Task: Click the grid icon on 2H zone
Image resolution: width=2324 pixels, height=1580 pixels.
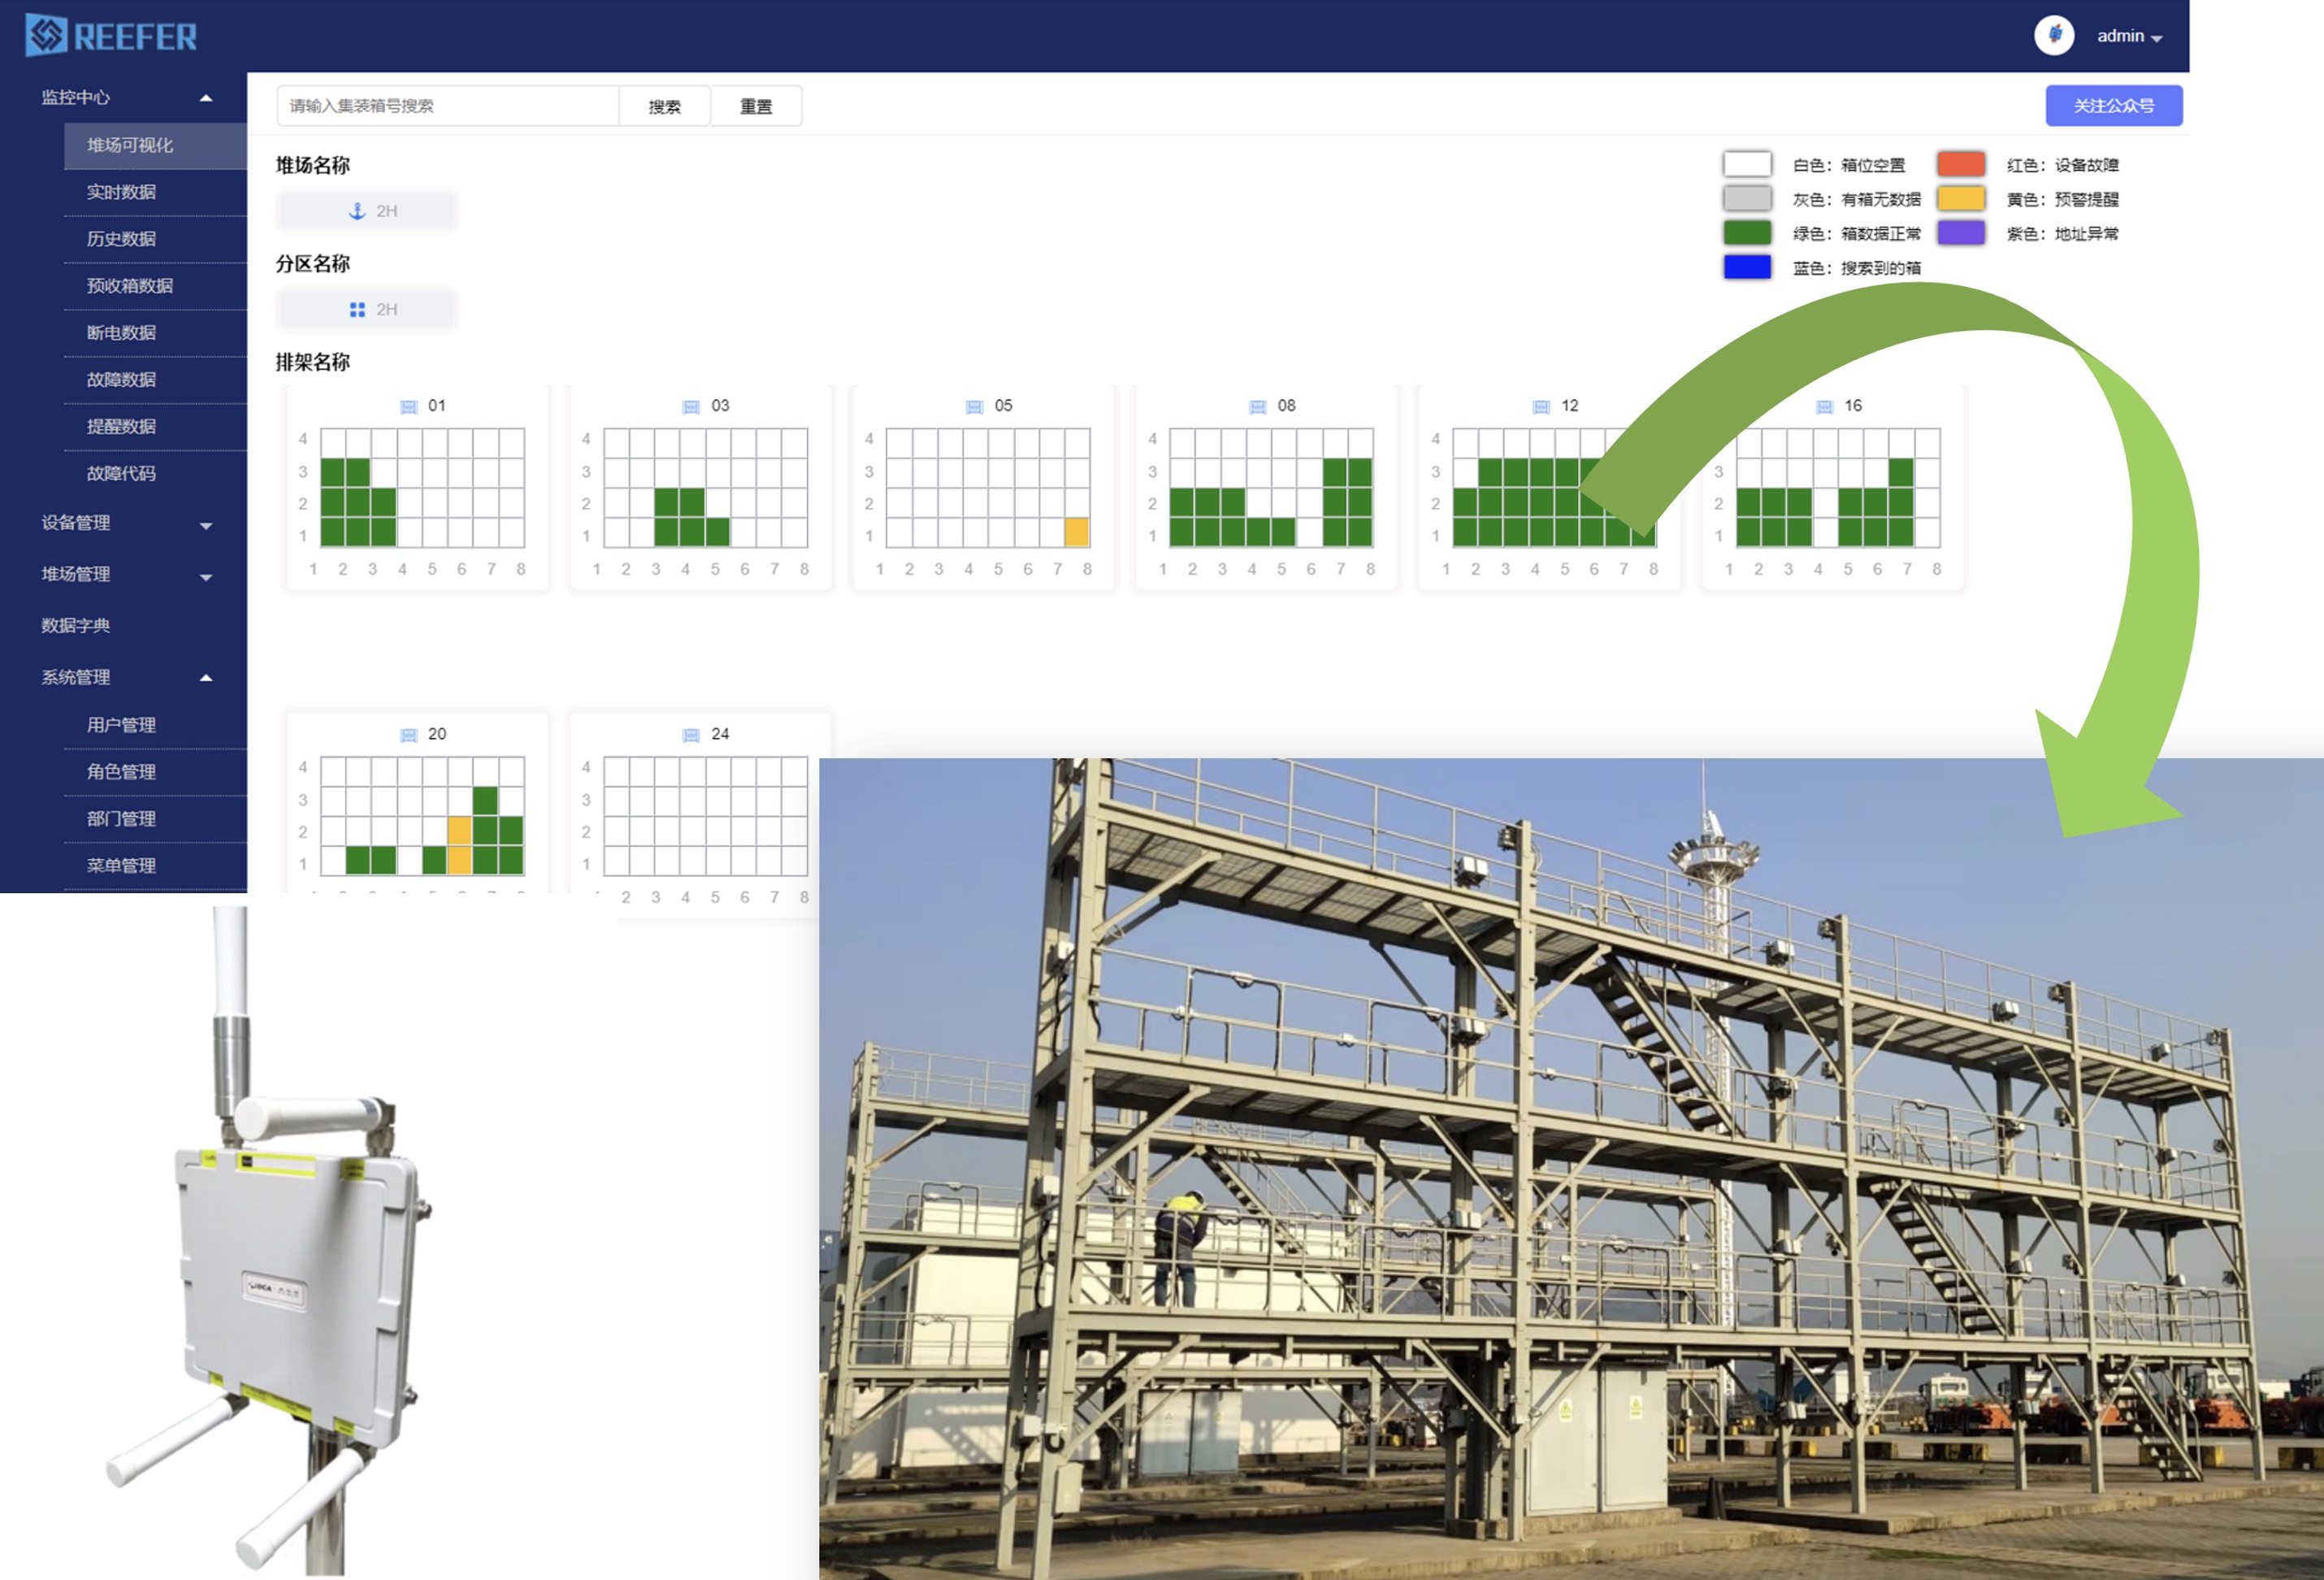Action: click(357, 310)
